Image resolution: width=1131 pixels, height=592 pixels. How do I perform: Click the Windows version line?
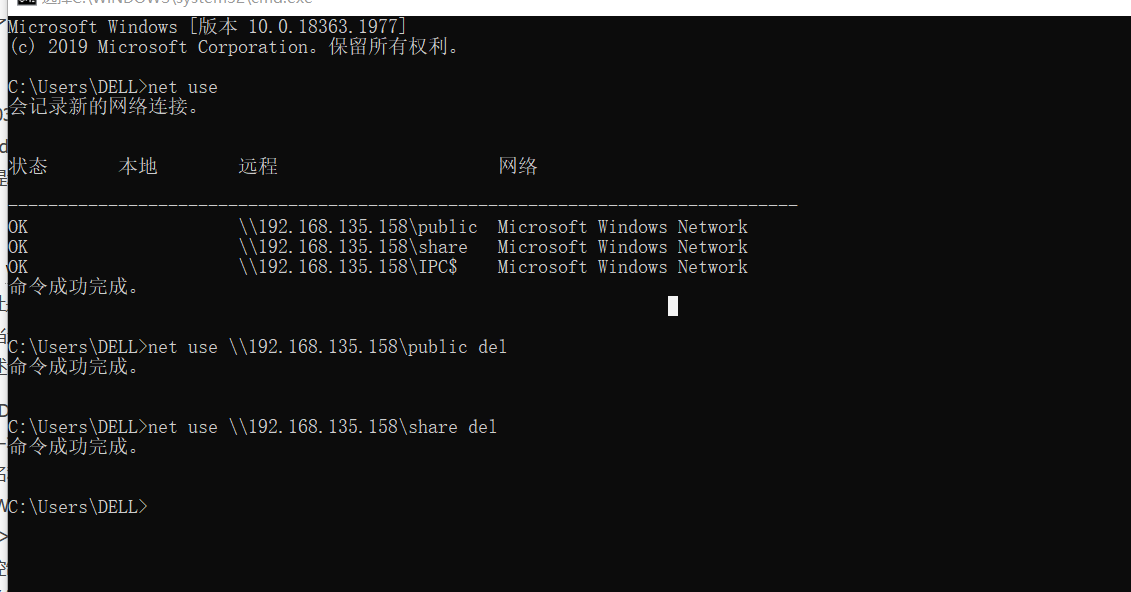point(207,27)
